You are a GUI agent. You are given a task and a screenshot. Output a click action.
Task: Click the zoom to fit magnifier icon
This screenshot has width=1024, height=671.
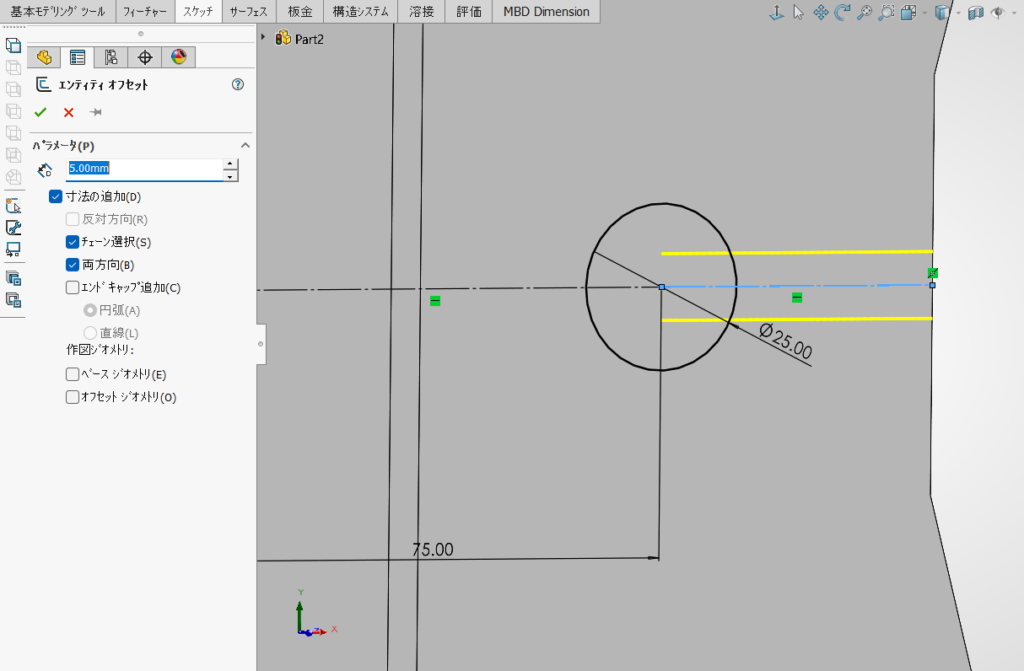865,12
